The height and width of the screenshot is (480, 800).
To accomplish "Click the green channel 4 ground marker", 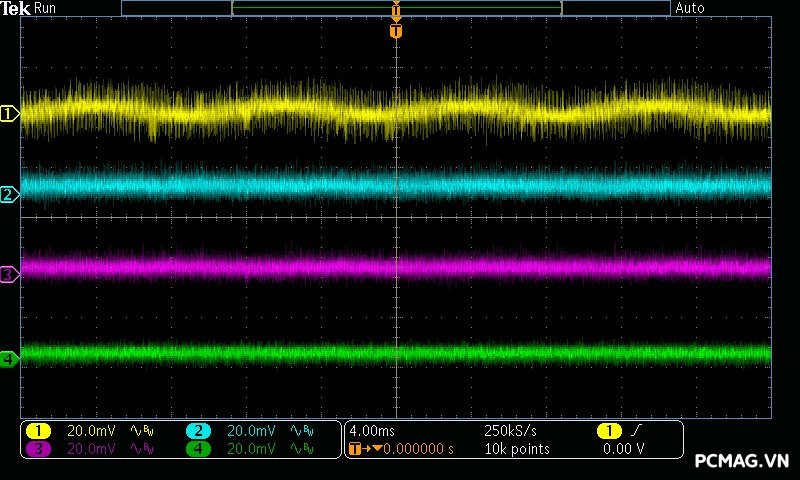I will [x=9, y=358].
